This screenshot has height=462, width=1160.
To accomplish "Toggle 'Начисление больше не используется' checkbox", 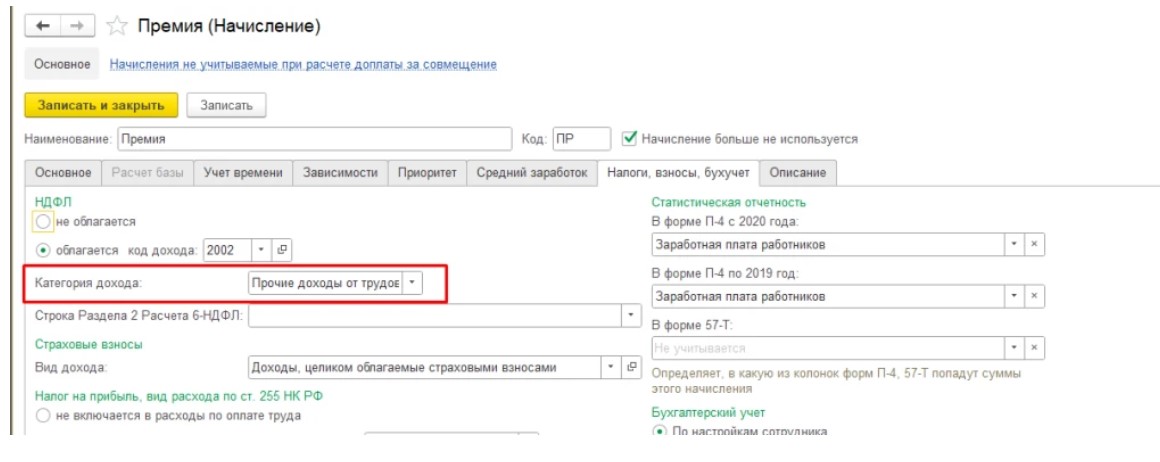I will point(630,139).
